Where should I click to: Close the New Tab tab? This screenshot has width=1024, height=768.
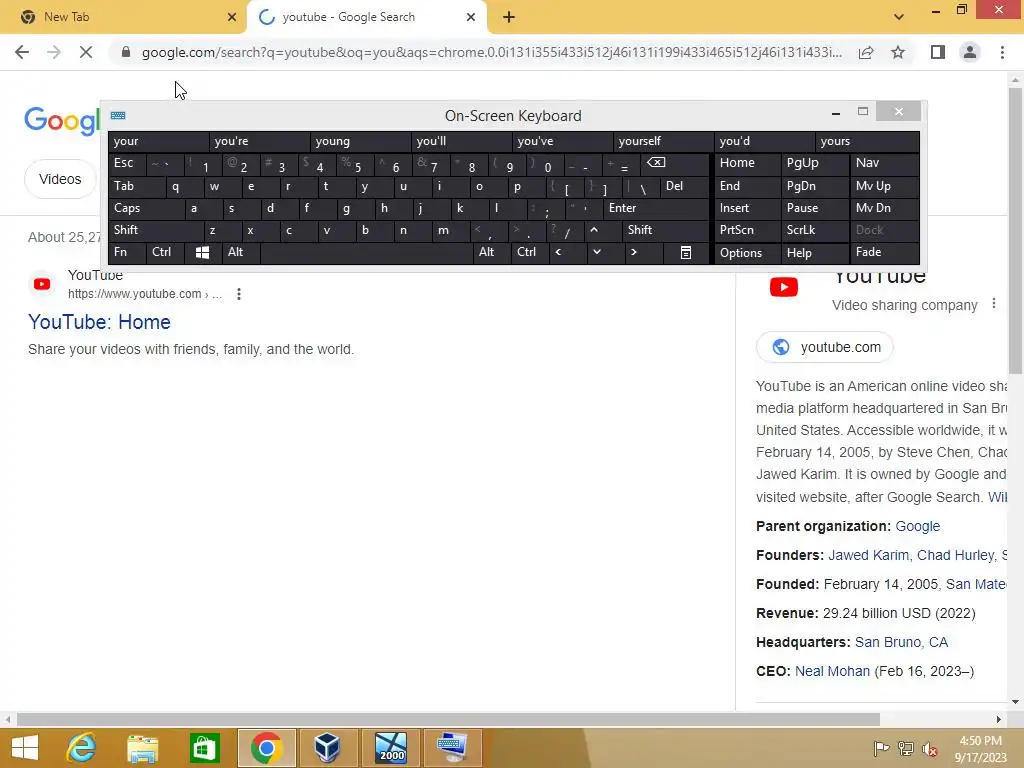[x=232, y=17]
